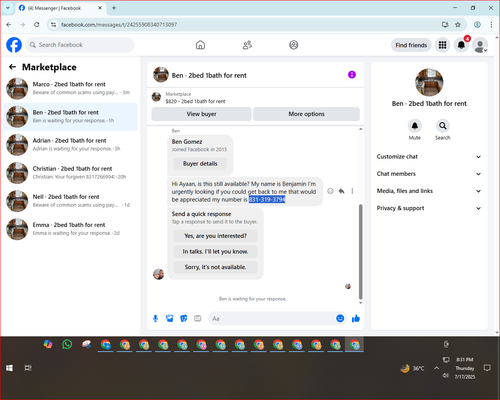The width and height of the screenshot is (500, 400).
Task: Click Ben's profile picture in right panel
Action: 429,82
